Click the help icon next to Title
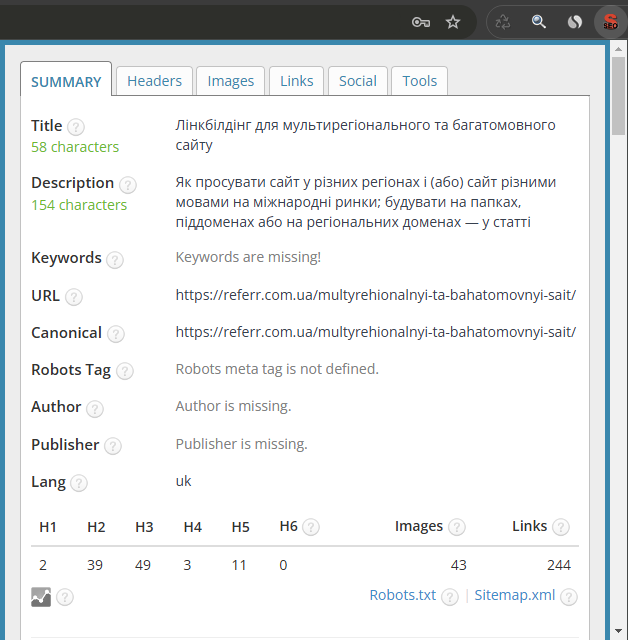 76,127
